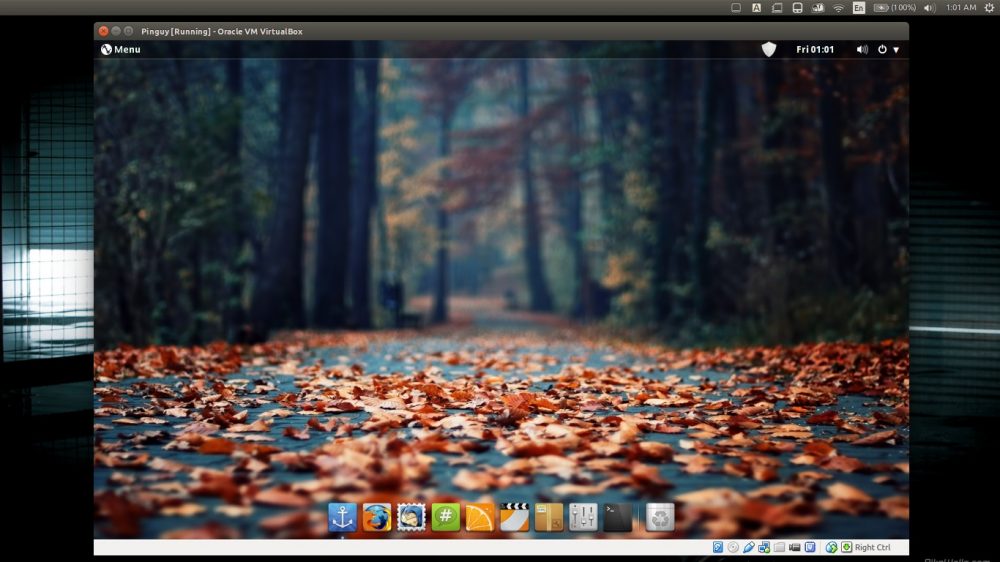The height and width of the screenshot is (562, 1000).
Task: Open the Menu in guest top panel
Action: (120, 49)
